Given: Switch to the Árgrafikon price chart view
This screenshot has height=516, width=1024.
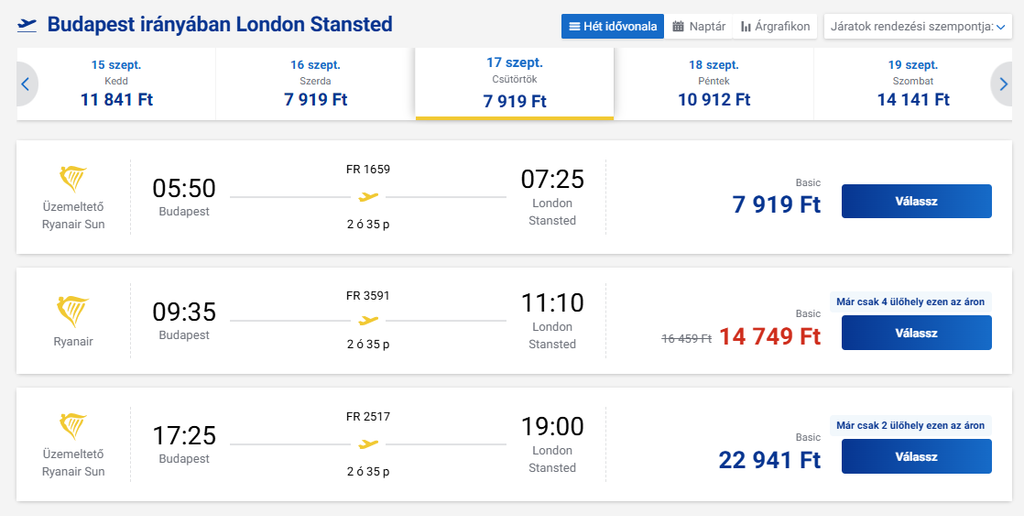Looking at the screenshot, I should click(775, 27).
